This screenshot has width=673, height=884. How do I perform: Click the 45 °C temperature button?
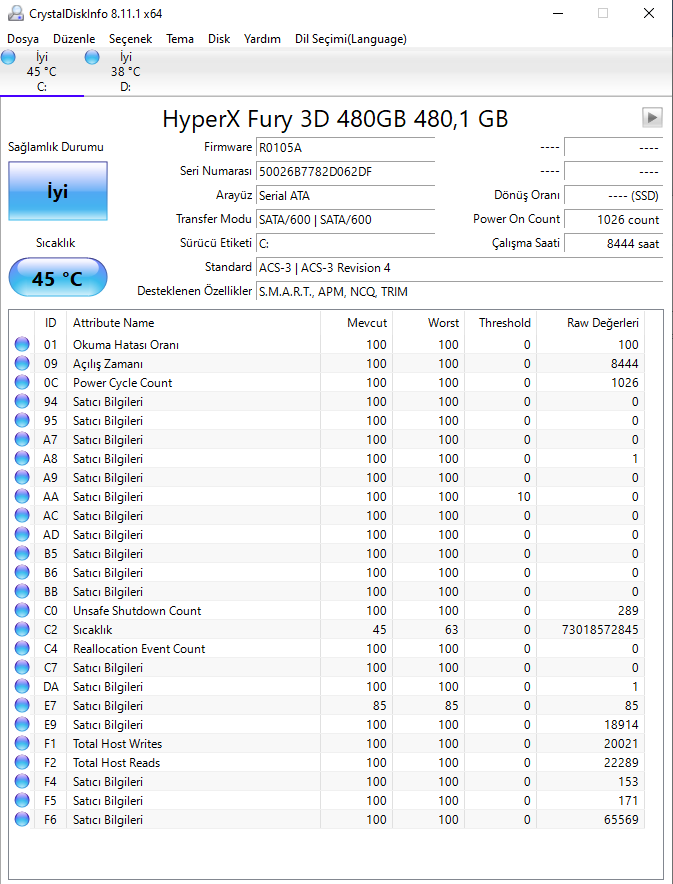[57, 278]
